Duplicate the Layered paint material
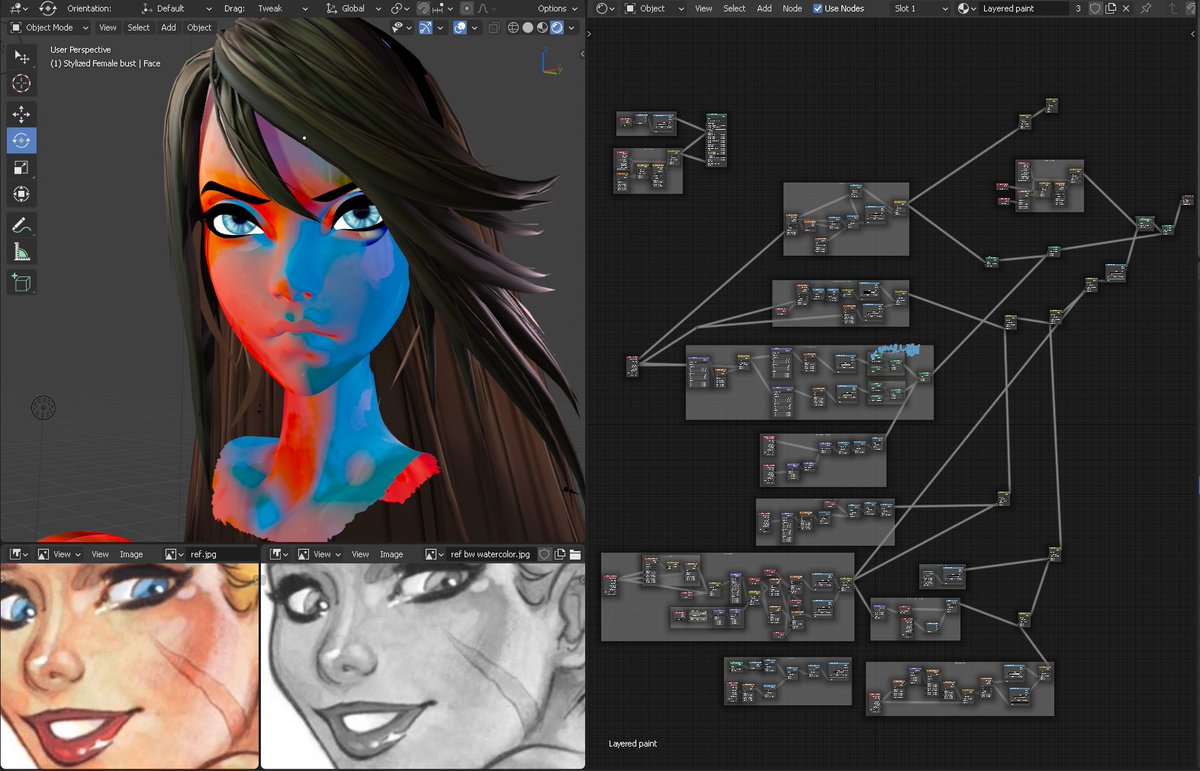1200x771 pixels. tap(1111, 8)
